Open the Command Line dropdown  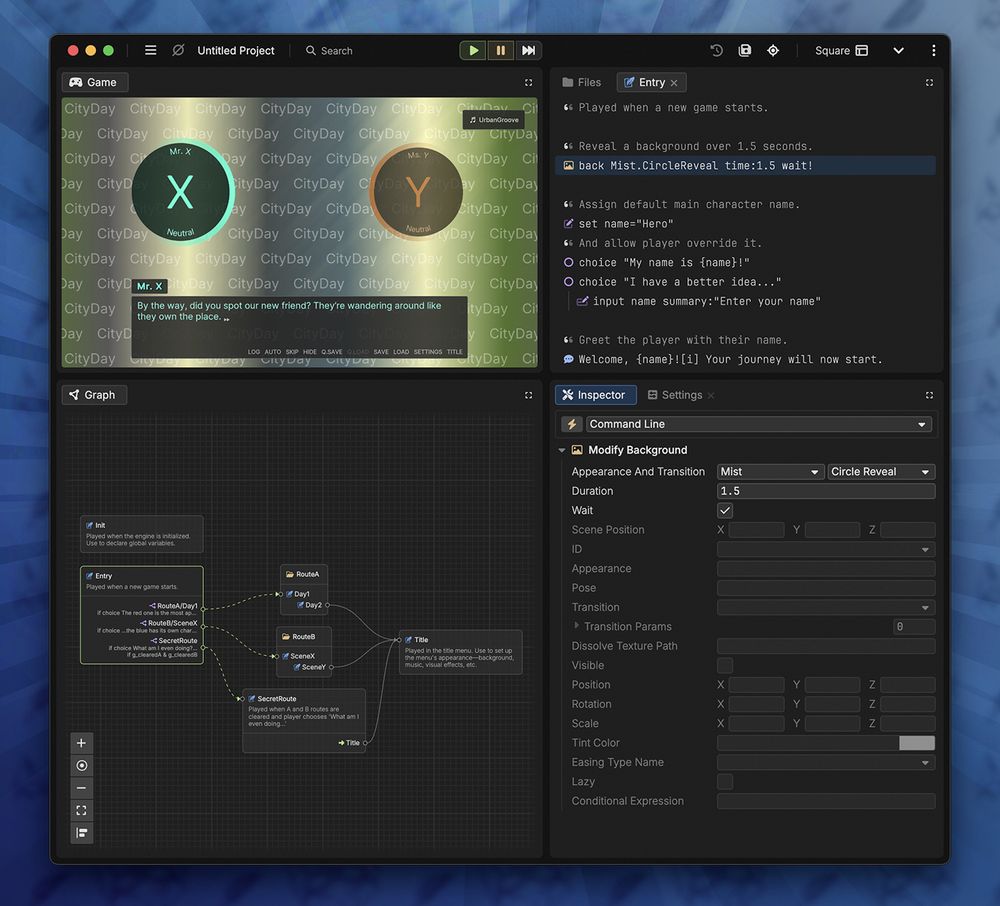click(x=759, y=424)
